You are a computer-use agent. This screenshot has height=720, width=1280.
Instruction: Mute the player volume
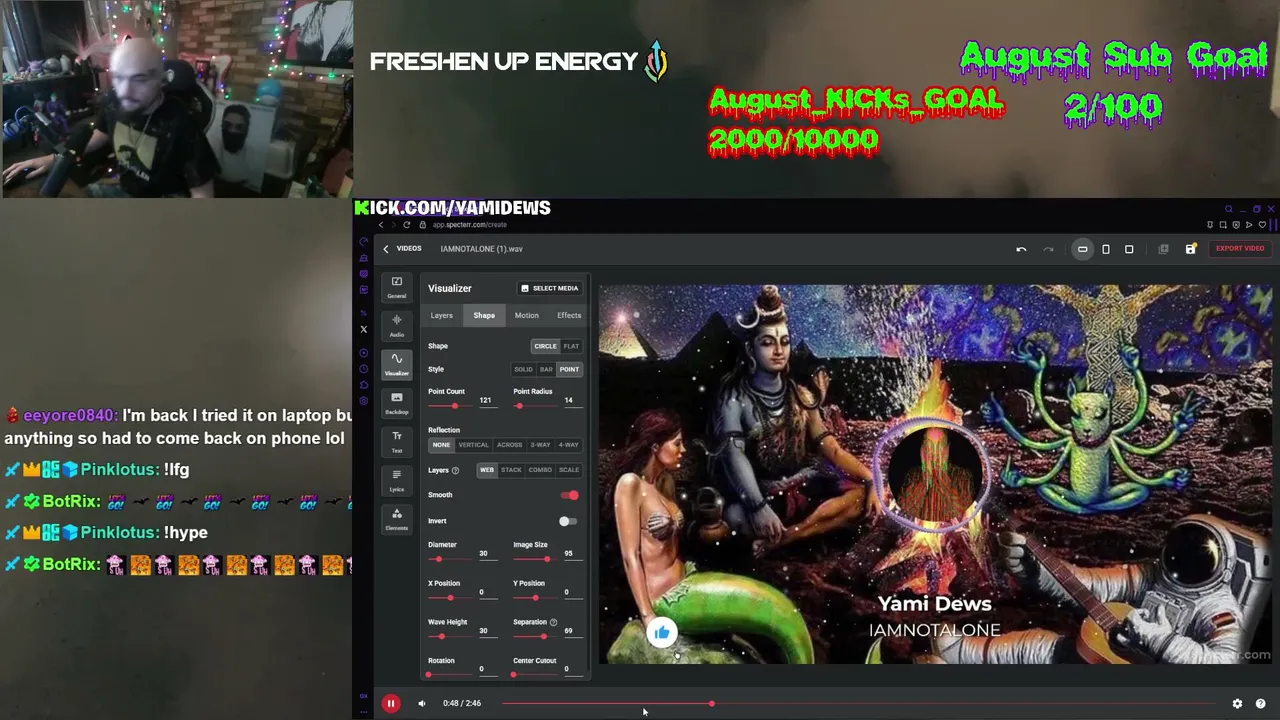pos(422,704)
